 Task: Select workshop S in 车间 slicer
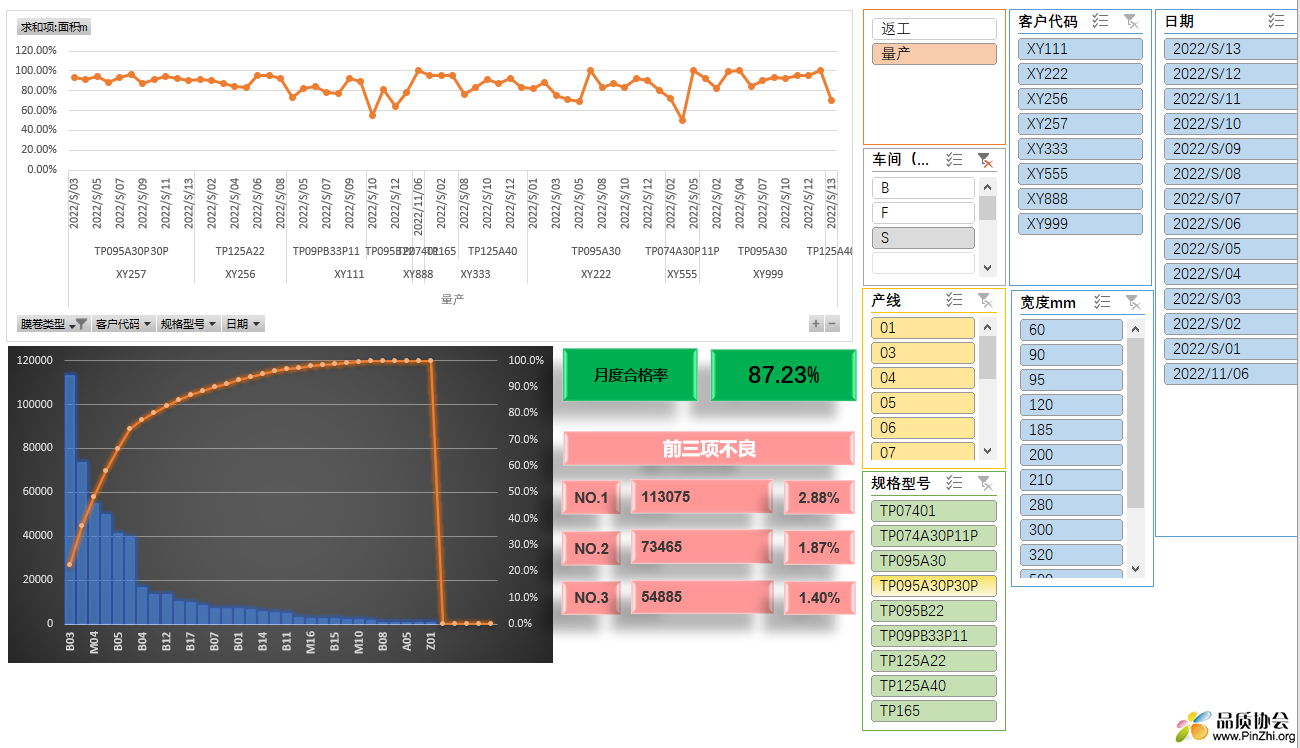tap(923, 238)
